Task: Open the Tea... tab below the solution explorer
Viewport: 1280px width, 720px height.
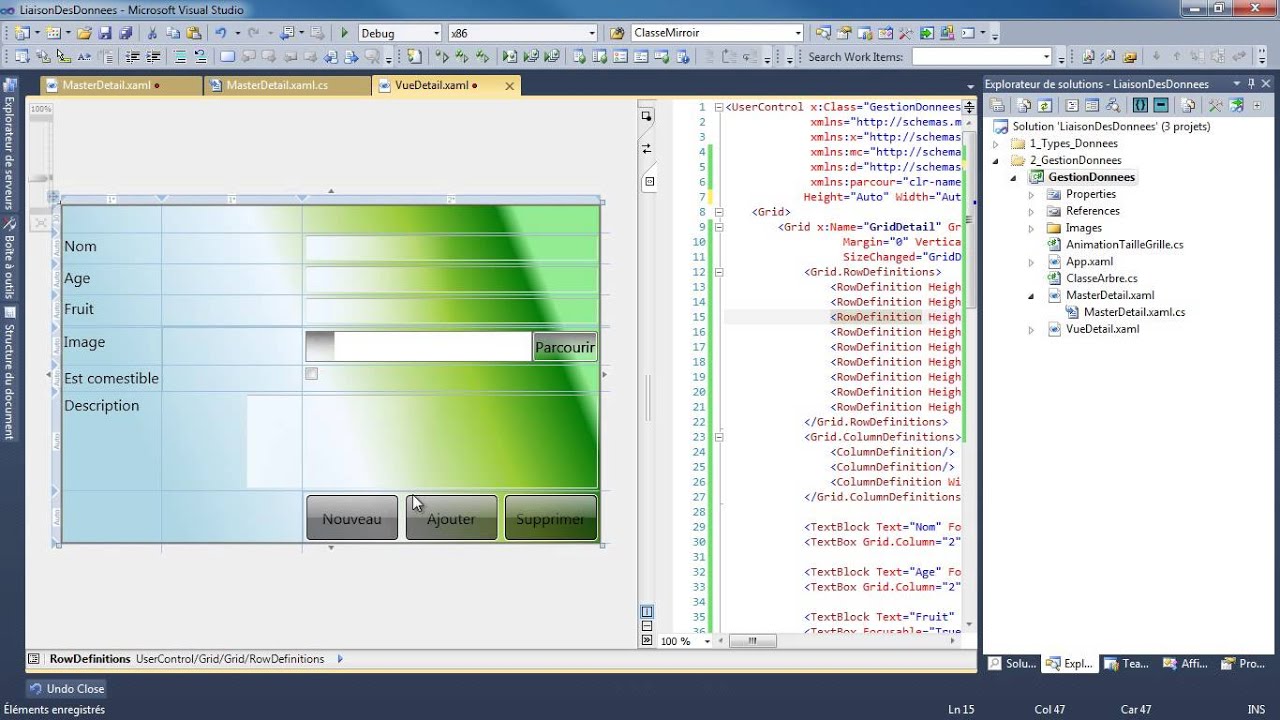Action: (x=1127, y=663)
